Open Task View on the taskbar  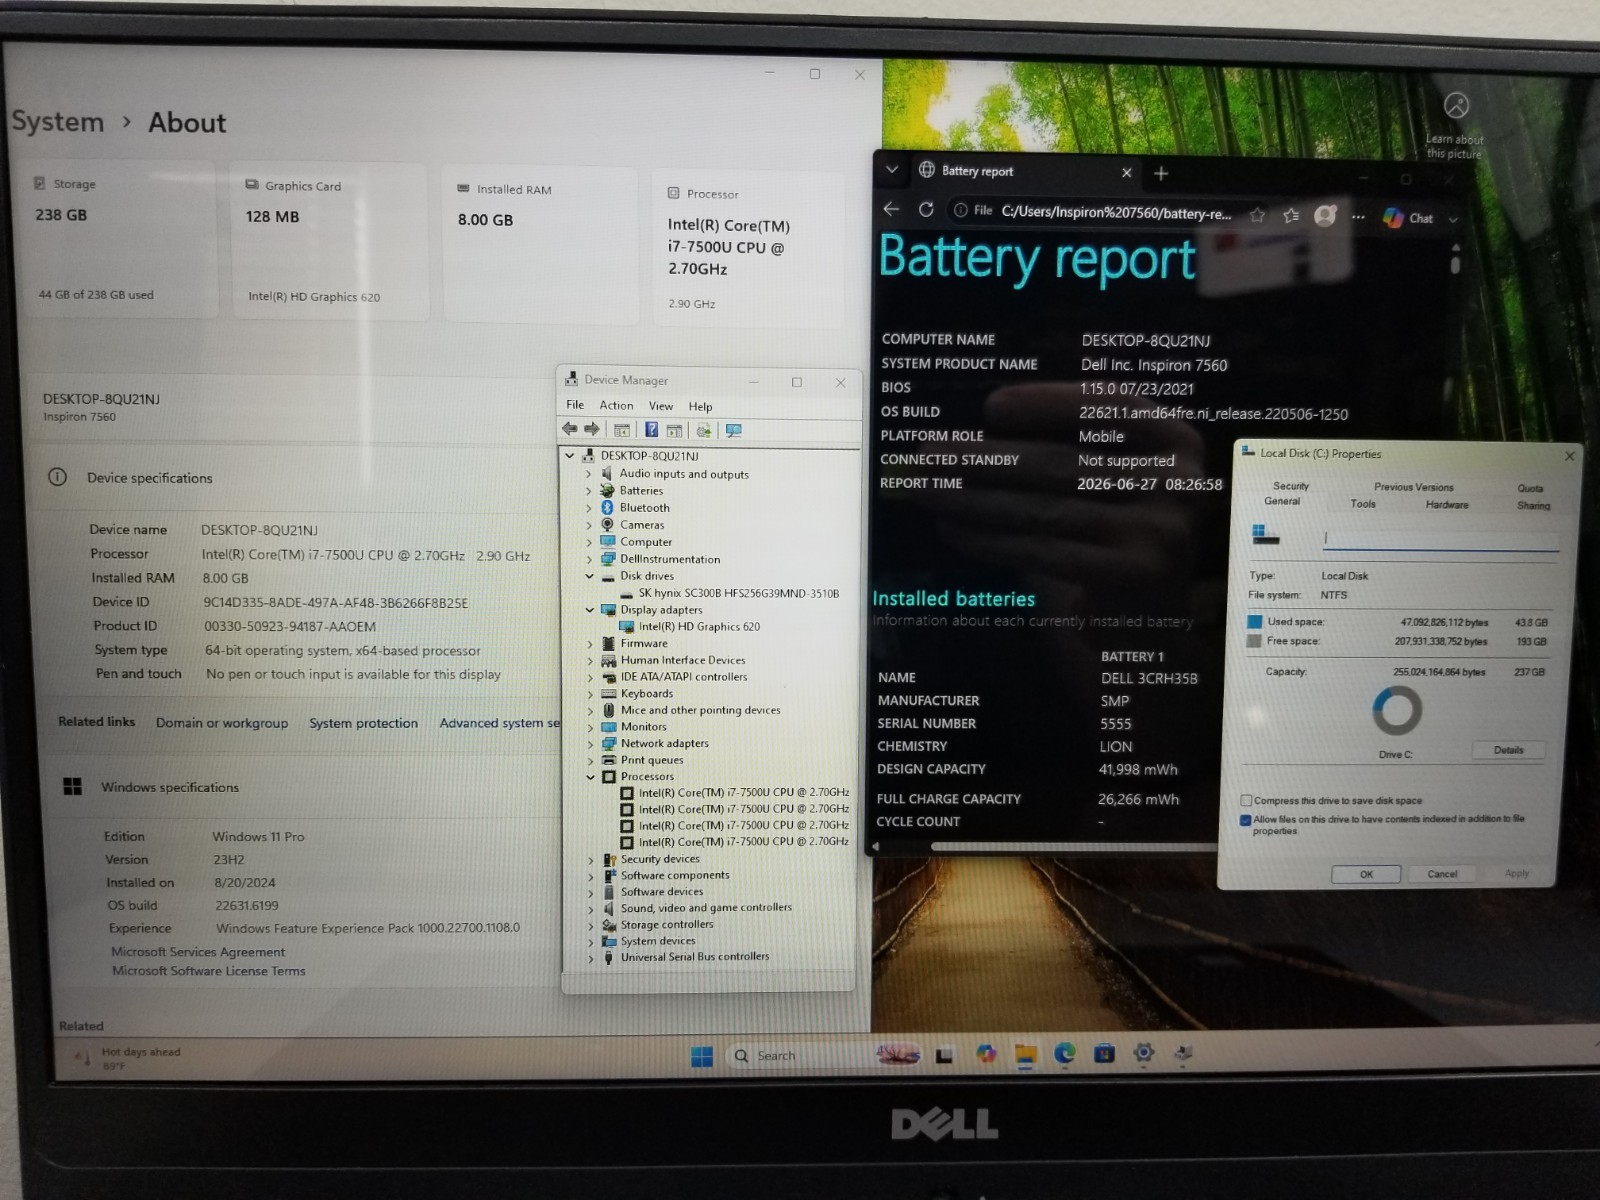pyautogui.click(x=944, y=1055)
